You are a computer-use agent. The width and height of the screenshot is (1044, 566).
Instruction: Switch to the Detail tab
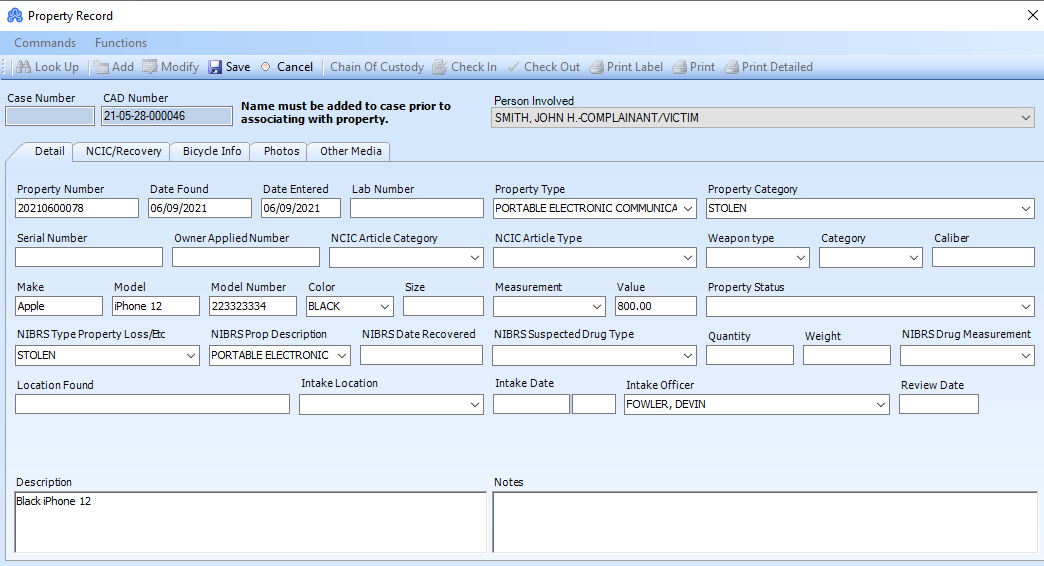[49, 151]
